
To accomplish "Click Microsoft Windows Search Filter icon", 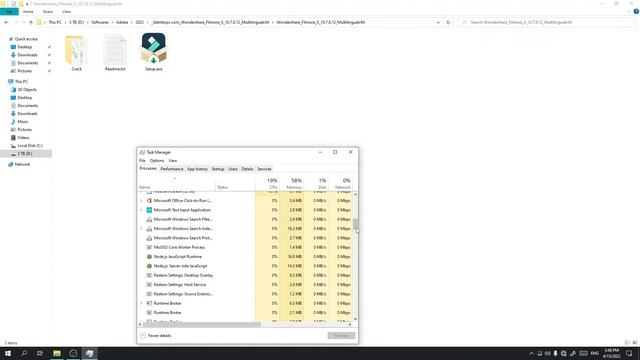I will [149, 219].
